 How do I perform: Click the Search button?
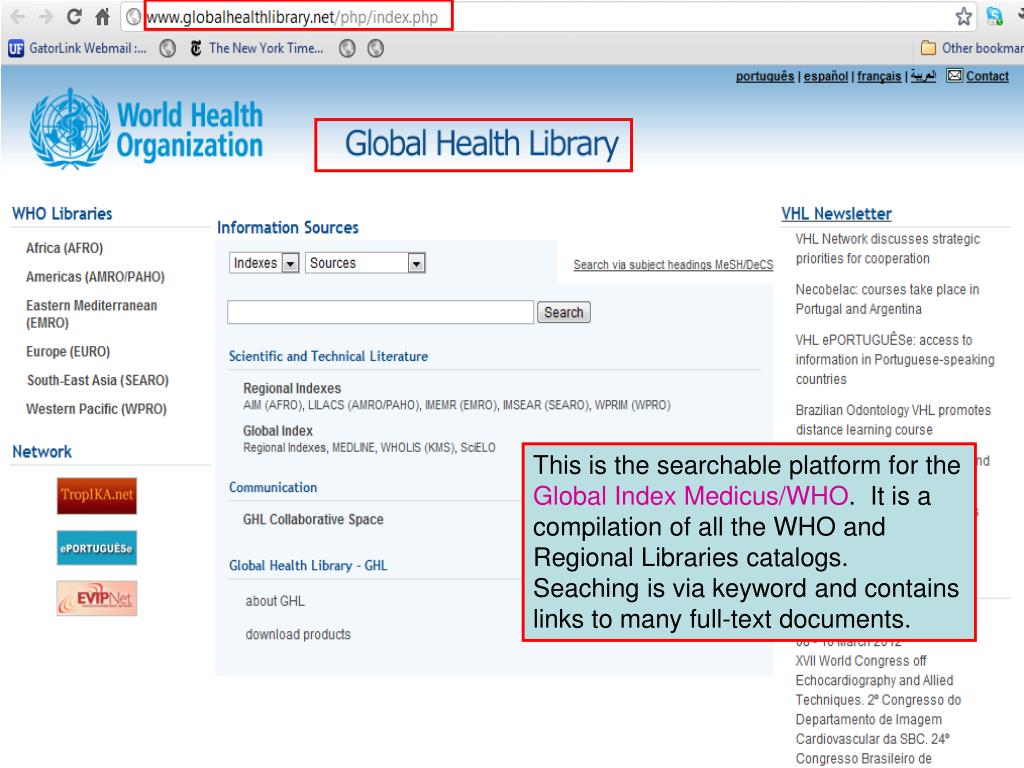[x=564, y=312]
